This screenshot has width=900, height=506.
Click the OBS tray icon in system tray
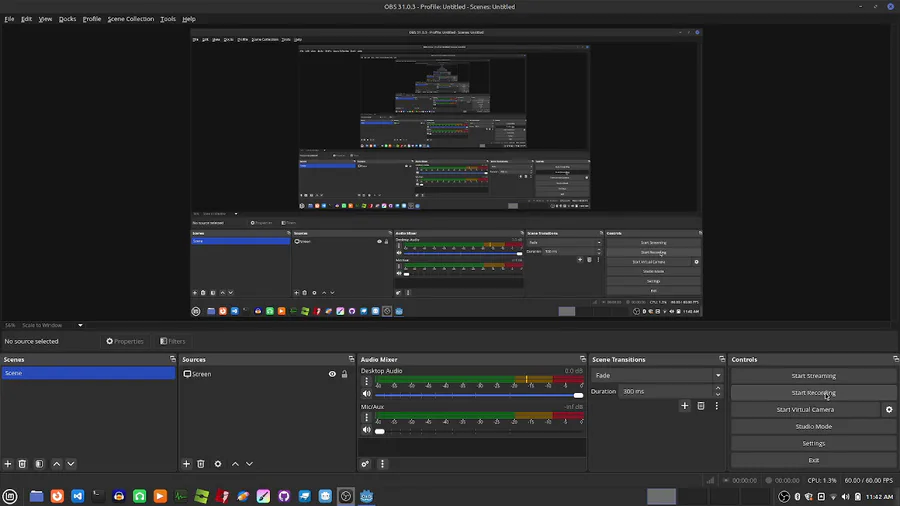pos(784,497)
